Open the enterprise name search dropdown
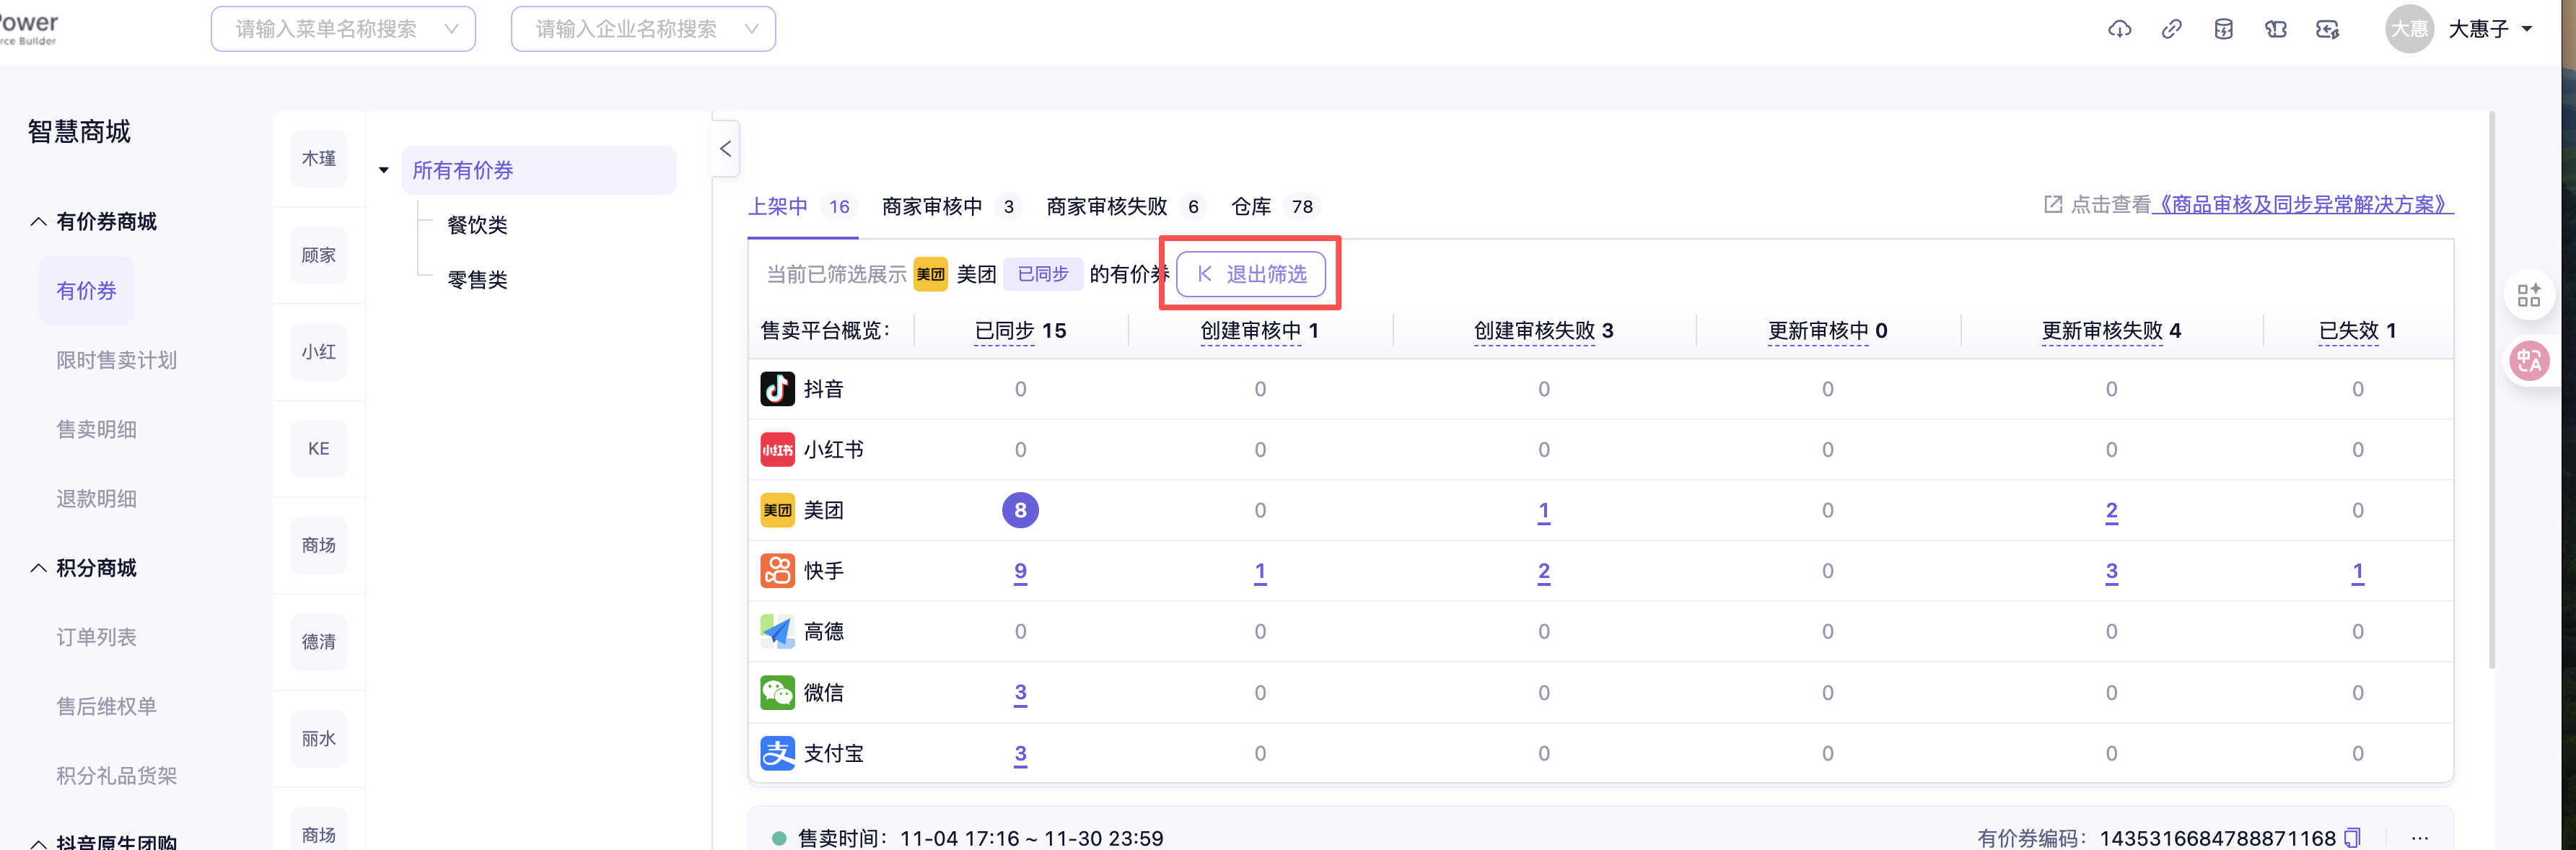2576x850 pixels. pos(643,29)
